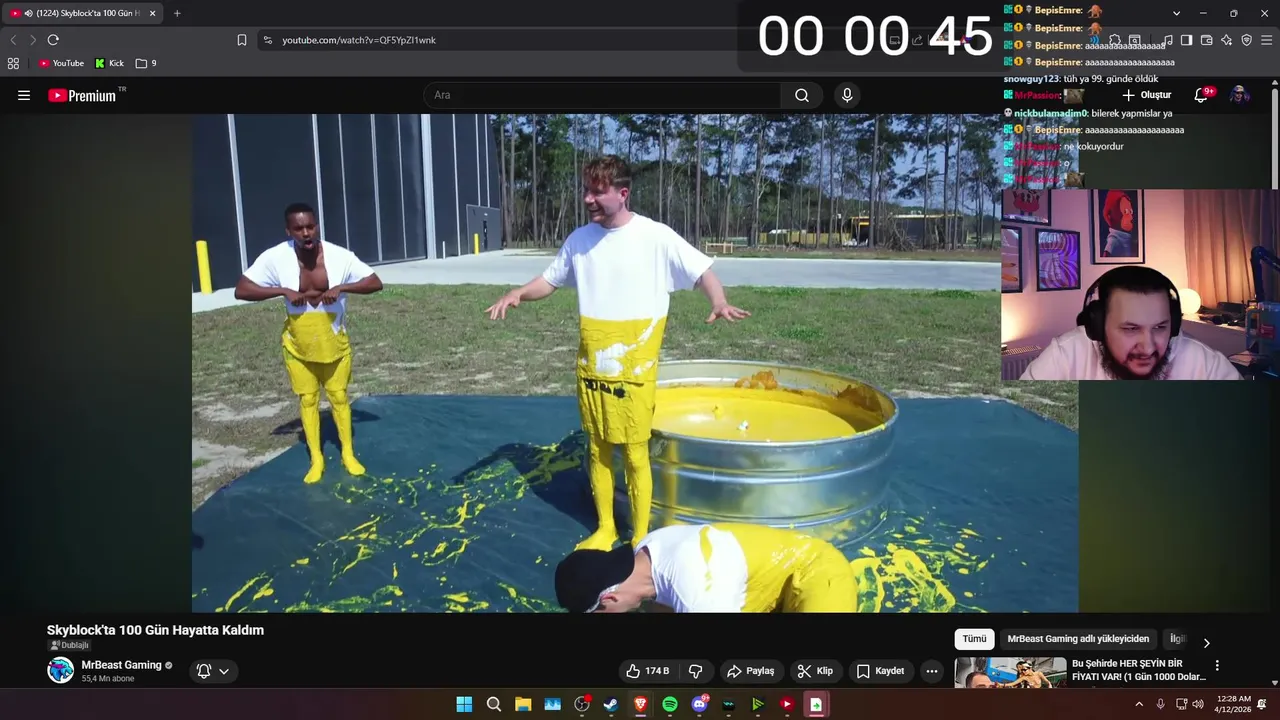Open tab search dropdown arrow in title bar
This screenshot has width=1280, height=720.
[1176, 13]
